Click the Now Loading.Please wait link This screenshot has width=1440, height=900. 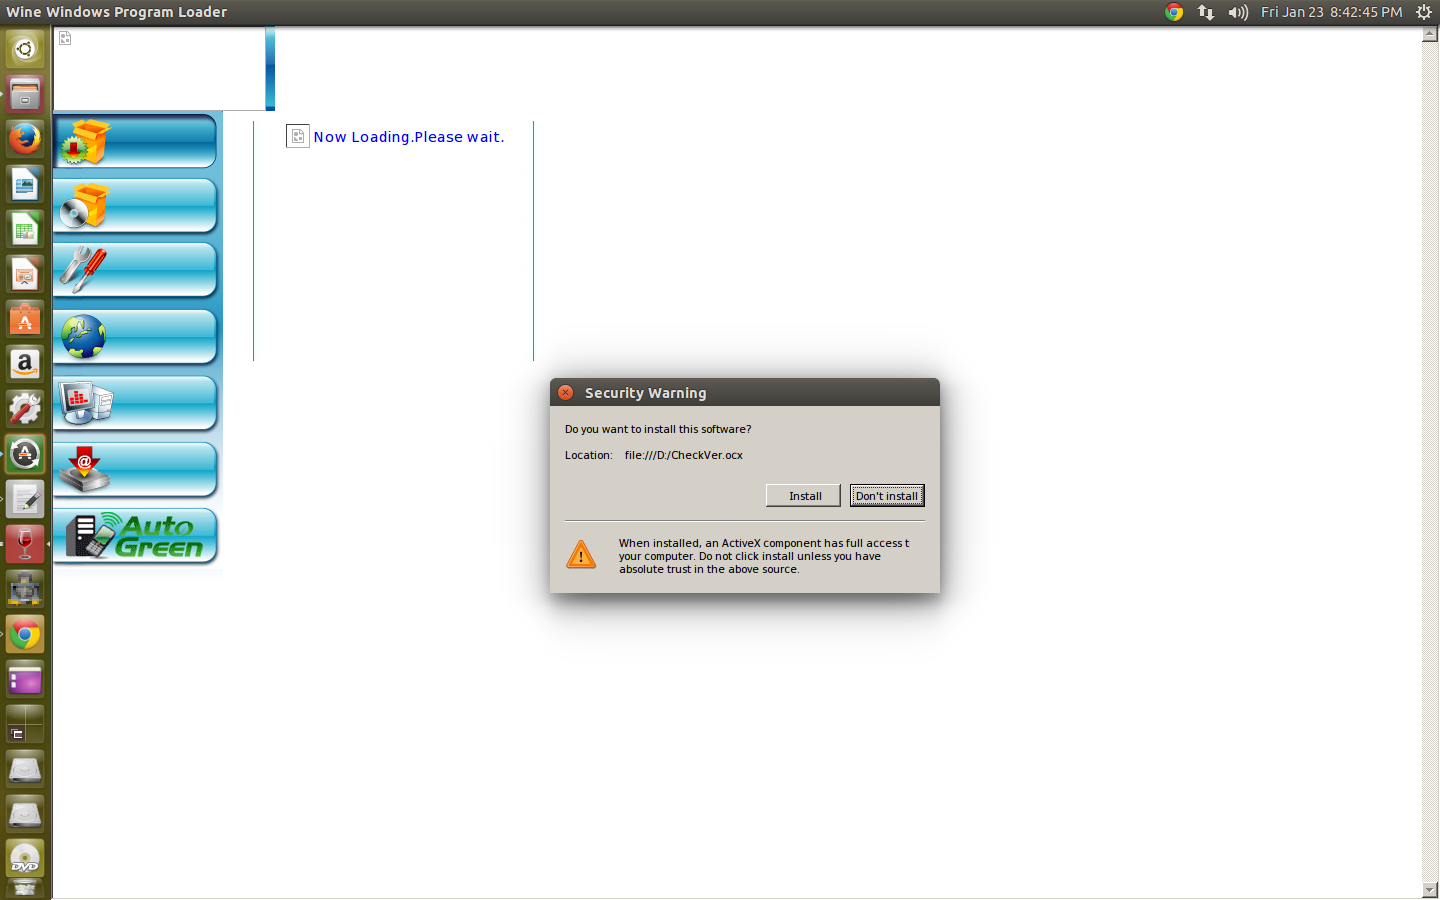tap(409, 137)
